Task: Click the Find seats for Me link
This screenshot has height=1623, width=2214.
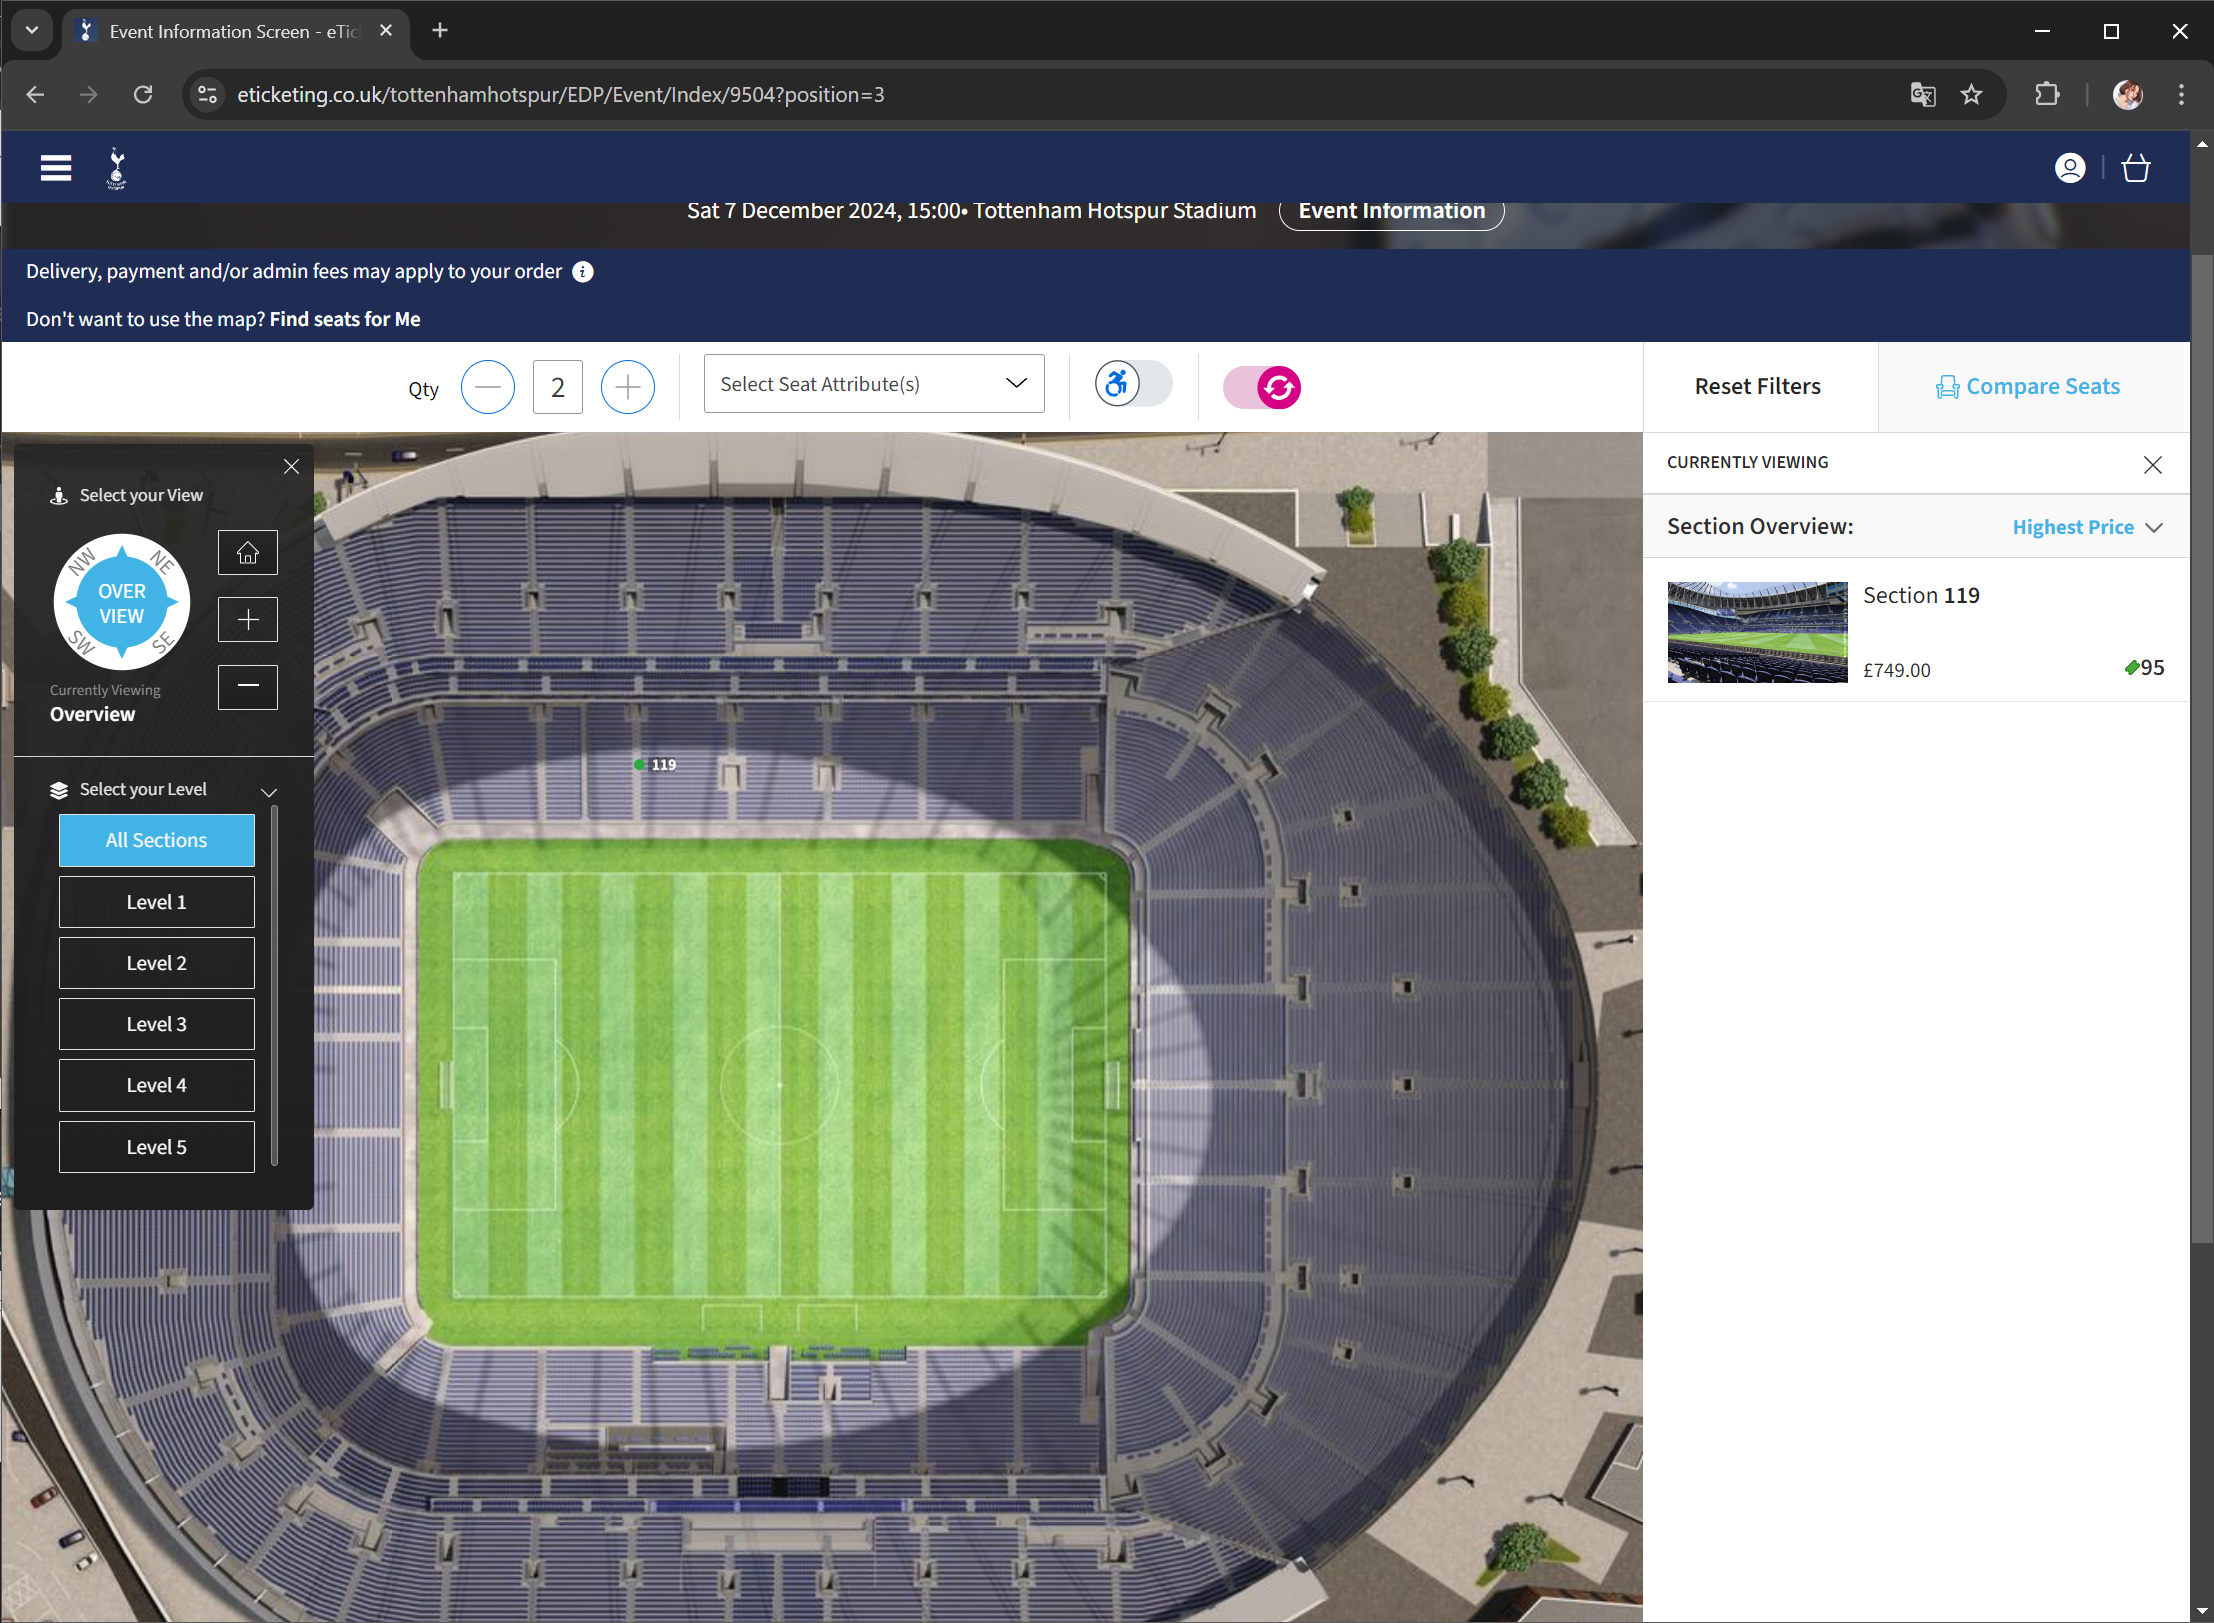Action: (x=344, y=319)
